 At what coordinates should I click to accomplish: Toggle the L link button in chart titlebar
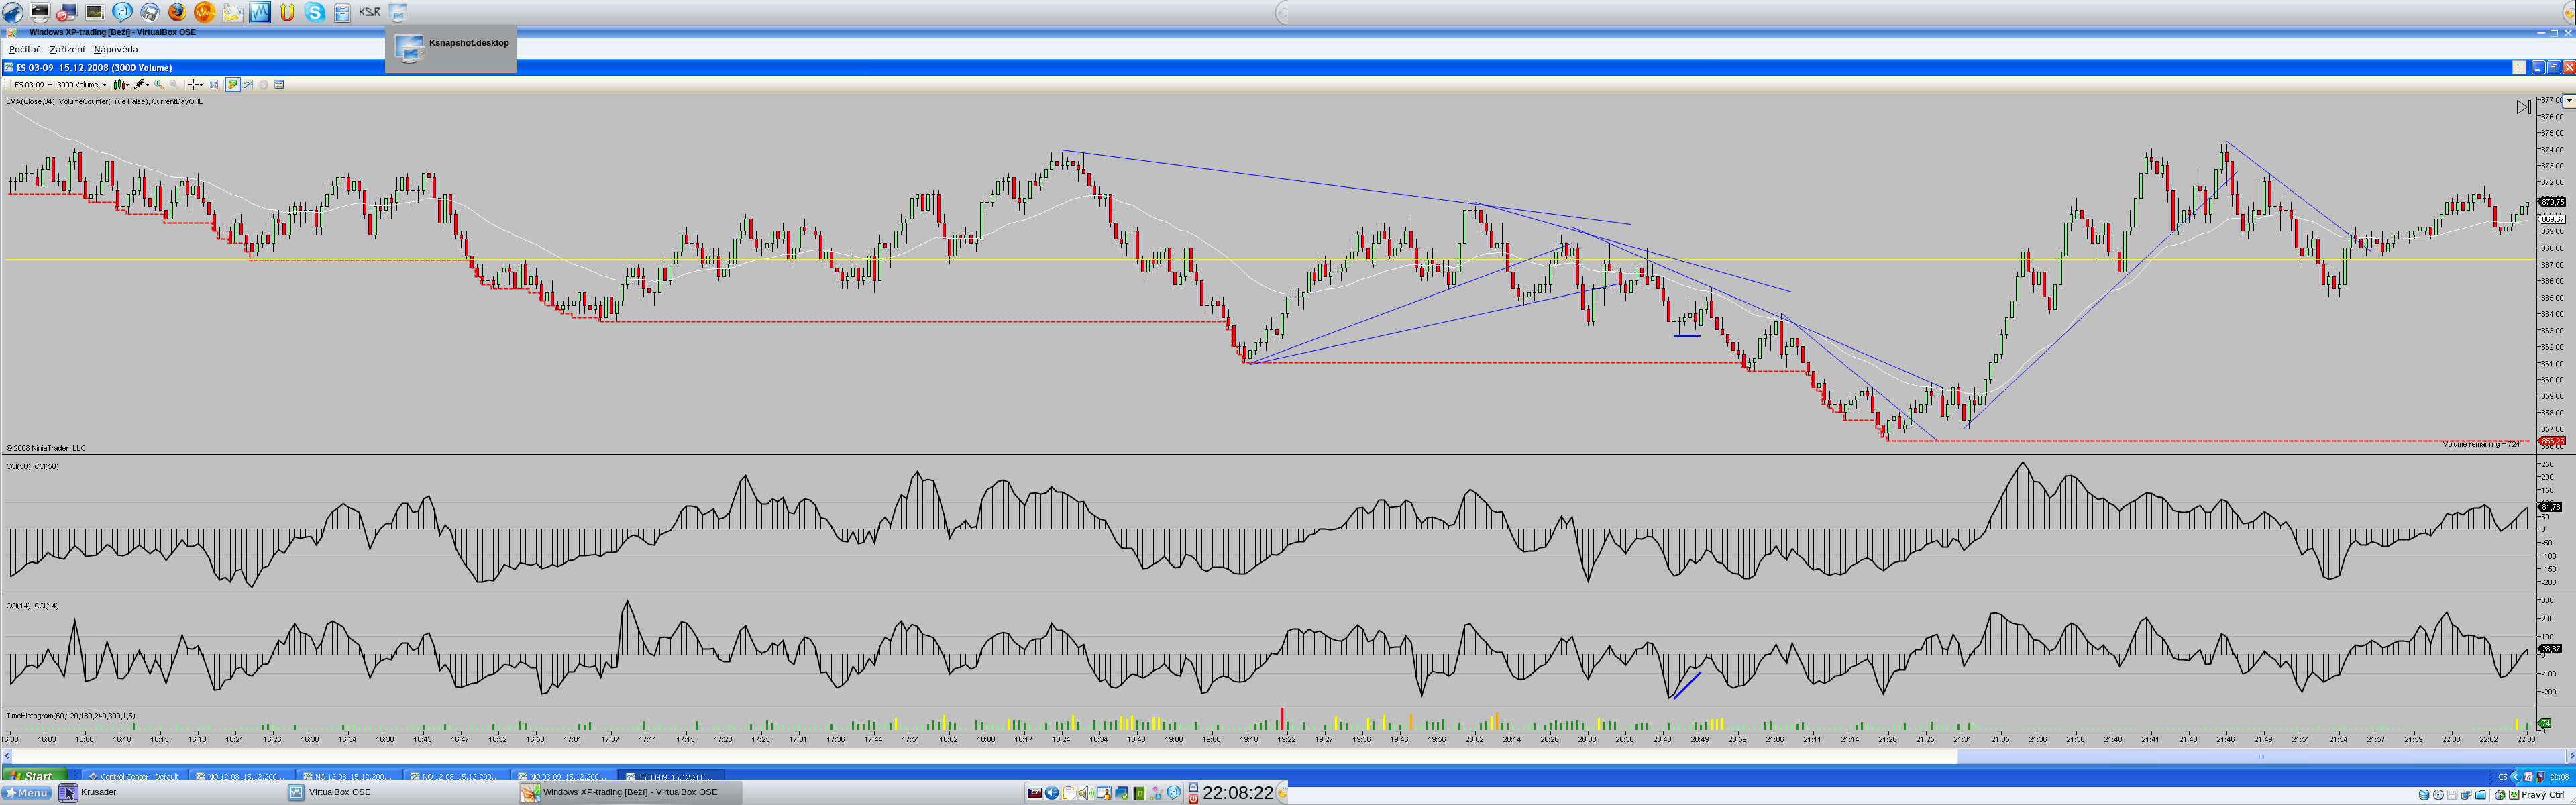(x=2519, y=68)
